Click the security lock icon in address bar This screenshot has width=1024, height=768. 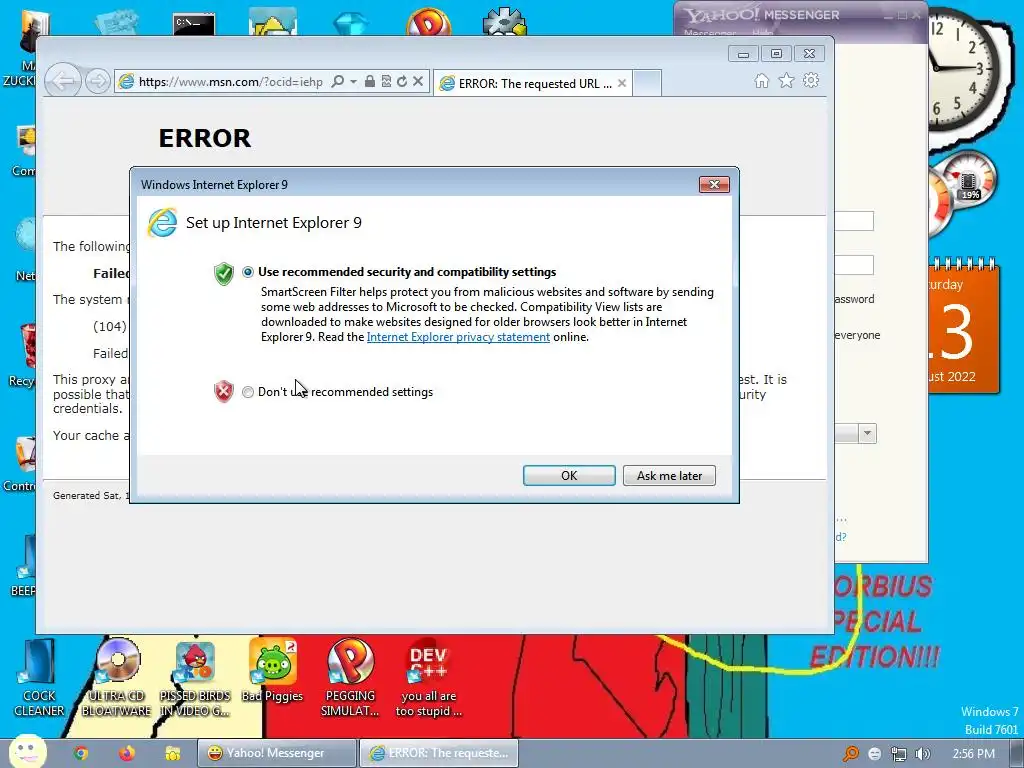pyautogui.click(x=370, y=81)
